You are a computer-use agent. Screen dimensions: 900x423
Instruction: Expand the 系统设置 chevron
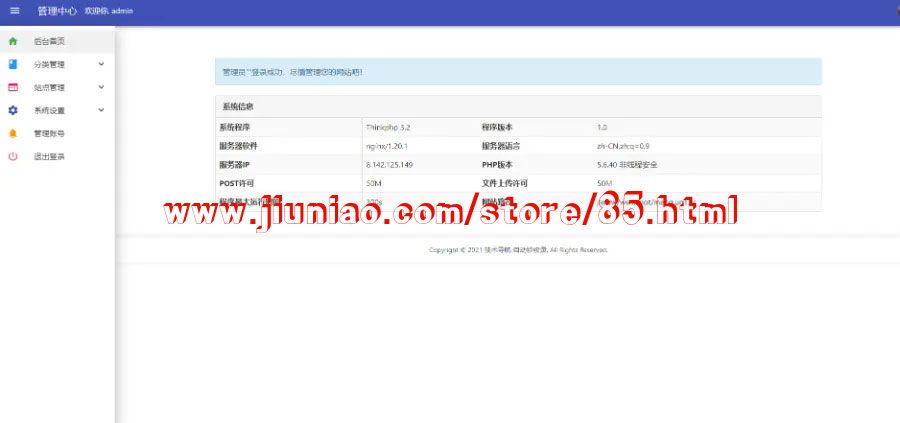tap(101, 110)
